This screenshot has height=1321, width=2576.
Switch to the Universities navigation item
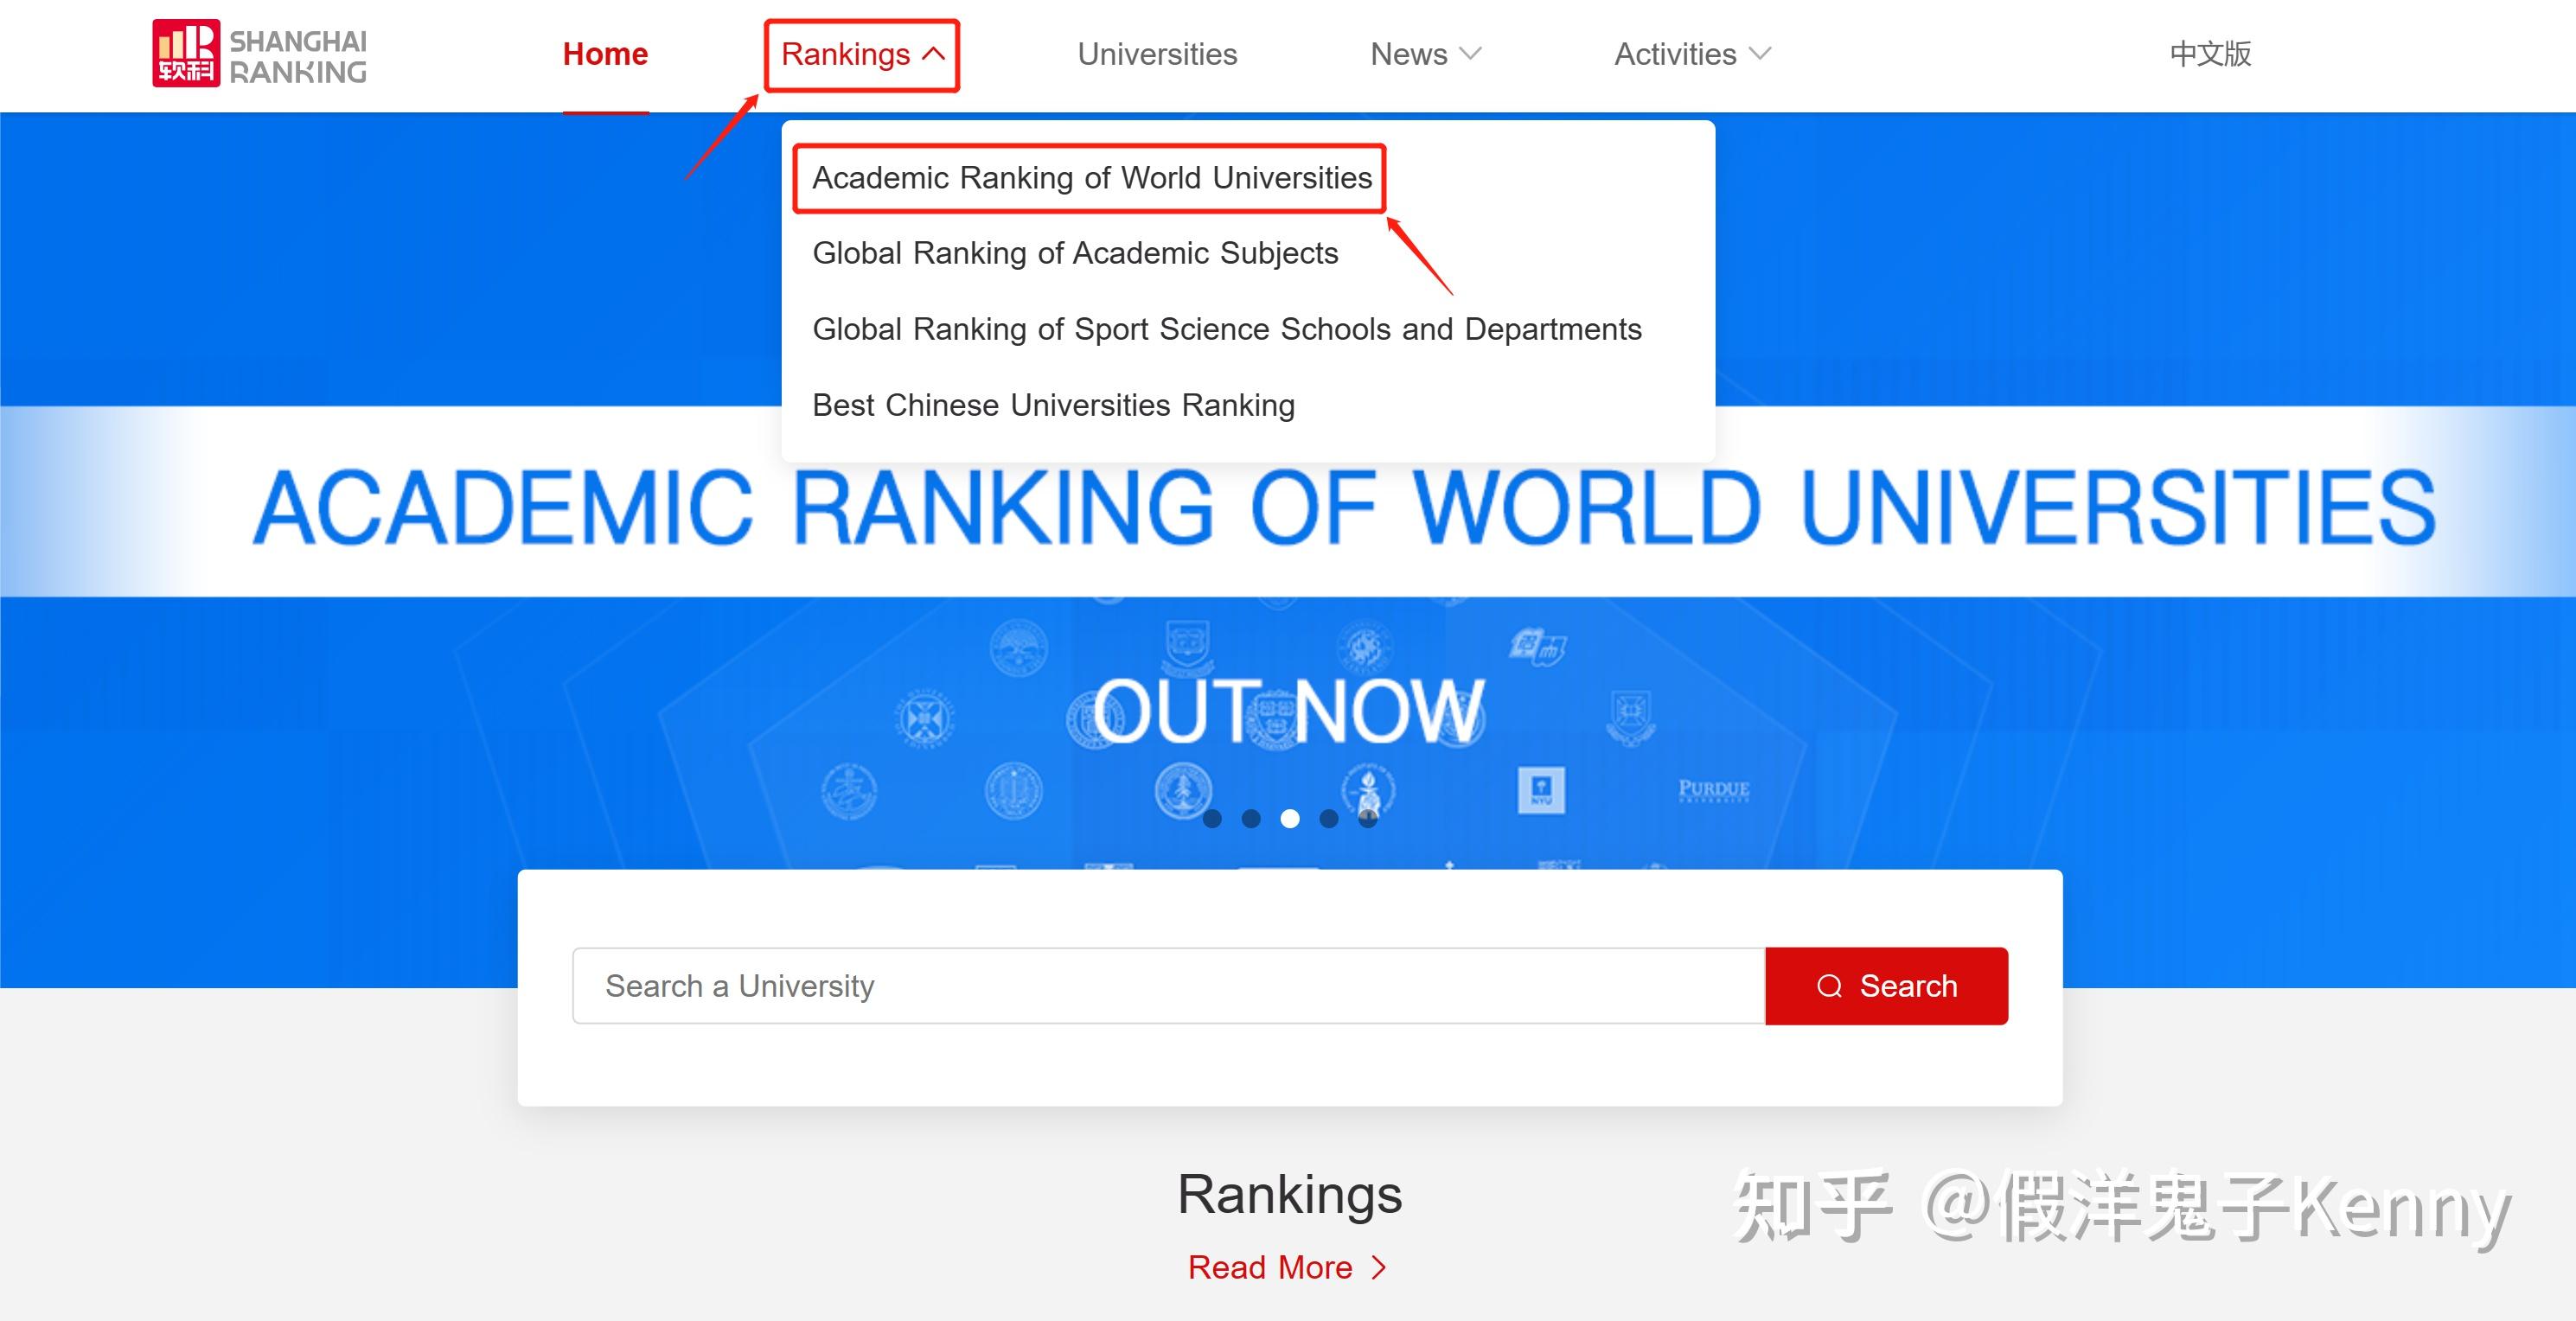point(1157,54)
